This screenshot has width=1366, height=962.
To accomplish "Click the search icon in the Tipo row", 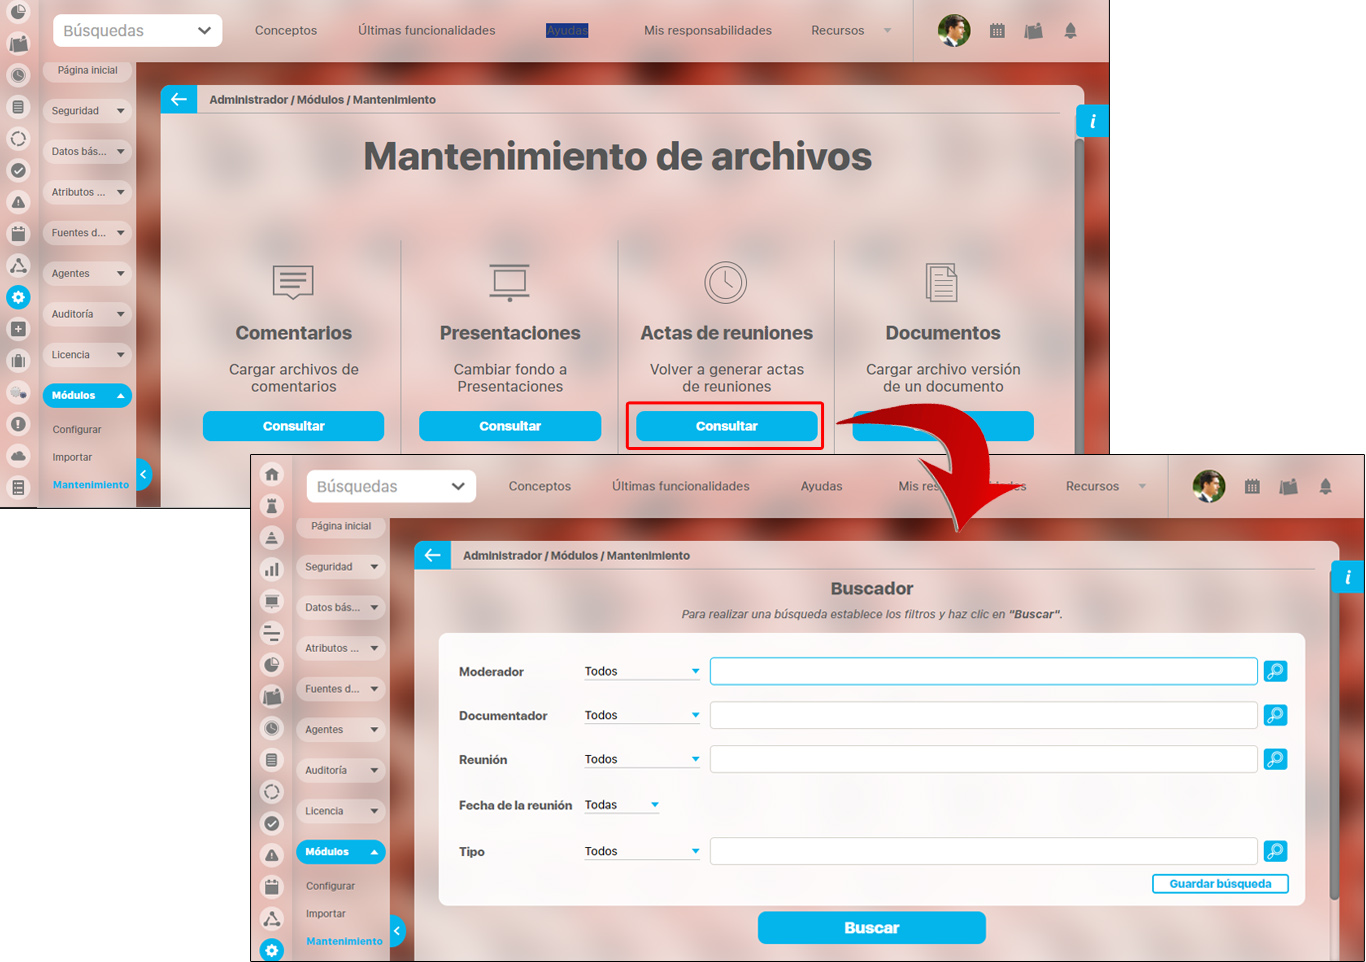I will [1275, 851].
